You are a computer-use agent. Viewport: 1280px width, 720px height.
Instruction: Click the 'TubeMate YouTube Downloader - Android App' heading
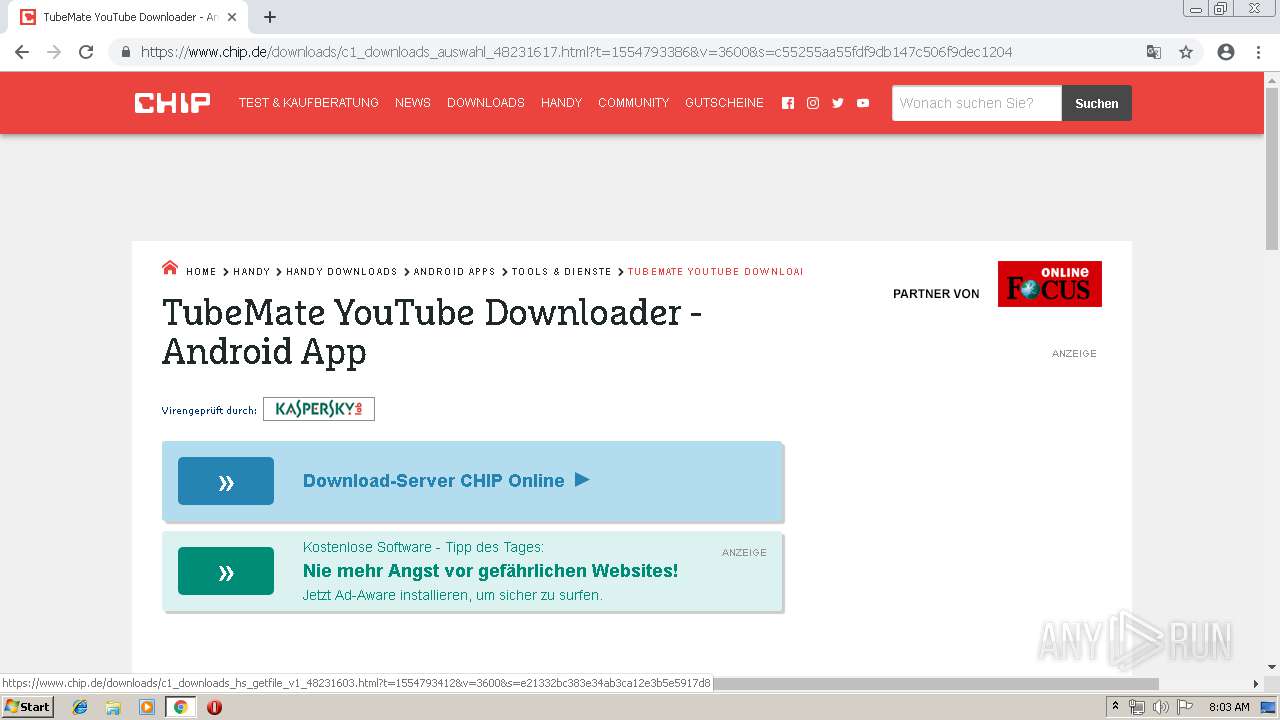coord(432,332)
